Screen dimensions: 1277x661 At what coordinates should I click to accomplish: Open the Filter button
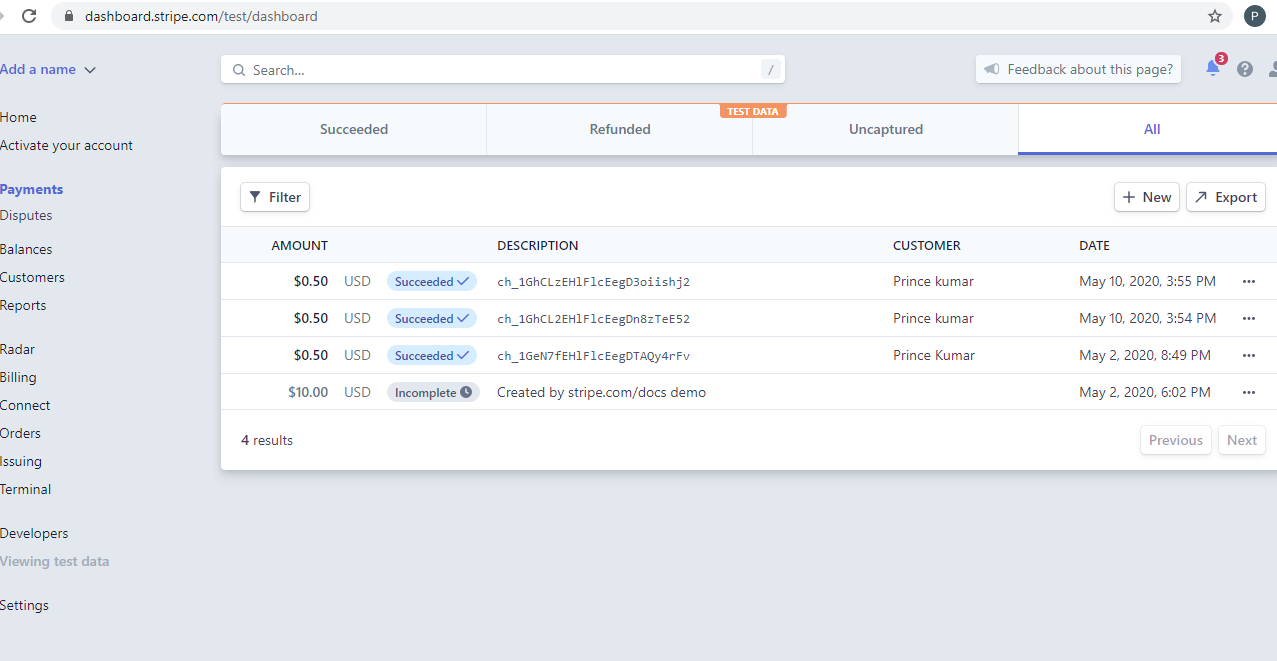click(275, 197)
